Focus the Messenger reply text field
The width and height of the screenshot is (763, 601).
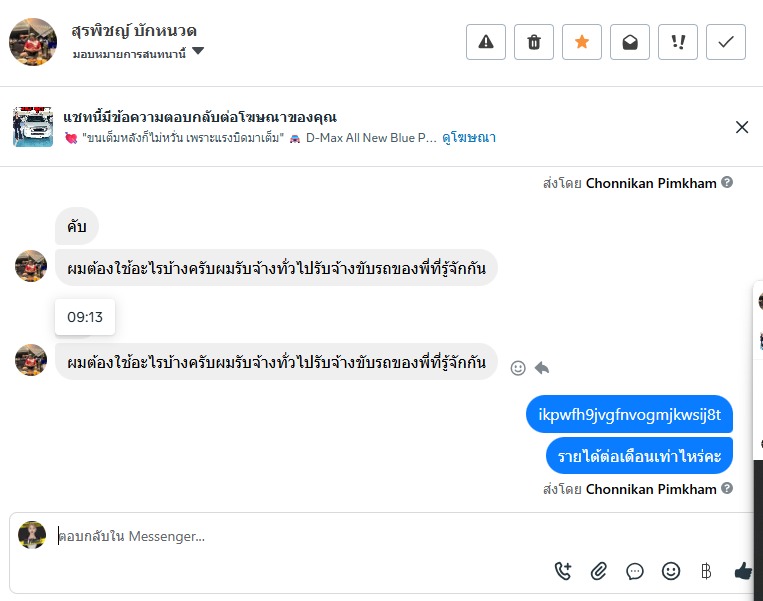[300, 536]
